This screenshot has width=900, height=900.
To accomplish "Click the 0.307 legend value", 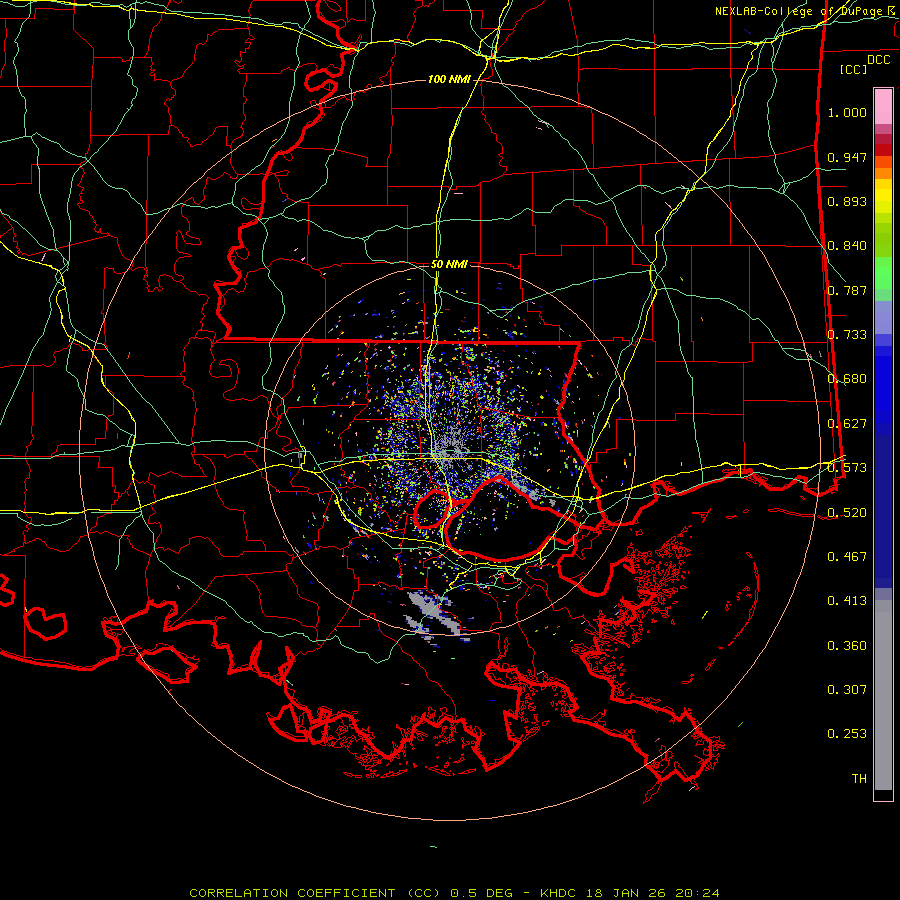I will pos(847,689).
